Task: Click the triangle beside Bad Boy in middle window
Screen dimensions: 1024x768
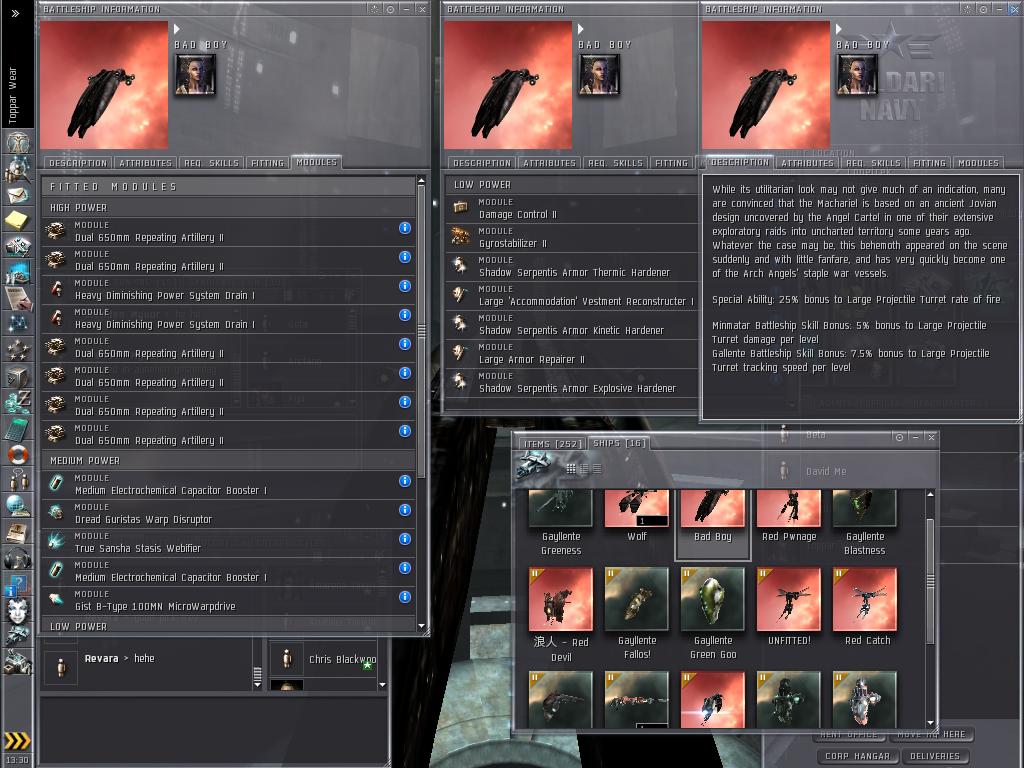Action: coord(581,29)
